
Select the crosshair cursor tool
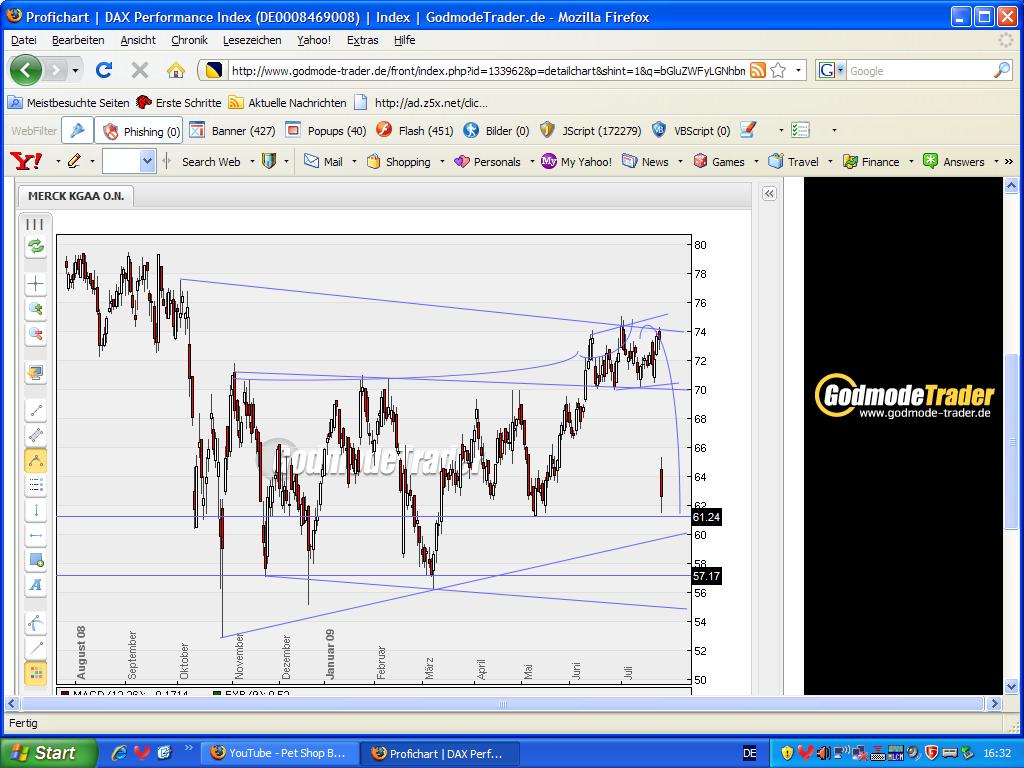[x=36, y=284]
